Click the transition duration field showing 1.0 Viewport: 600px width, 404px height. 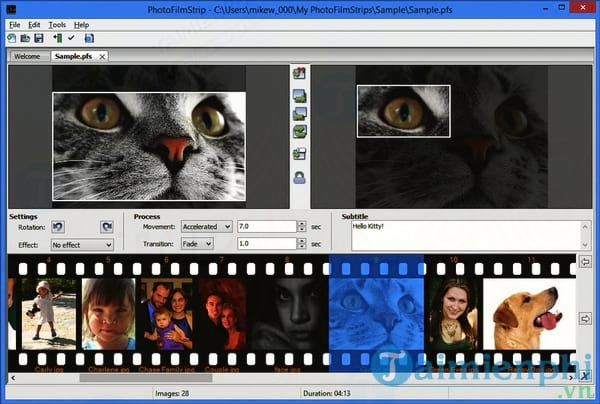pos(267,244)
